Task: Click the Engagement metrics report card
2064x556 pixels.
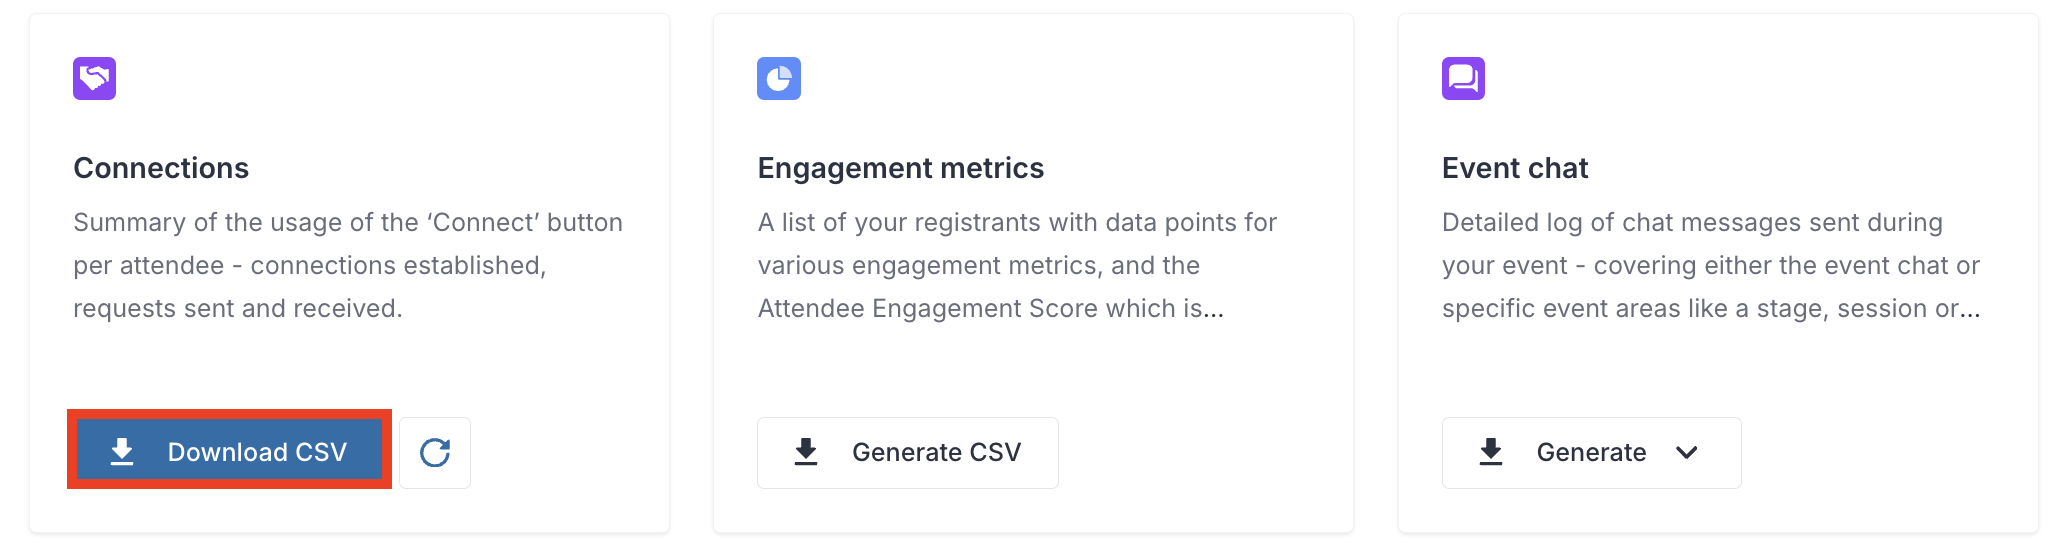Action: (1033, 273)
